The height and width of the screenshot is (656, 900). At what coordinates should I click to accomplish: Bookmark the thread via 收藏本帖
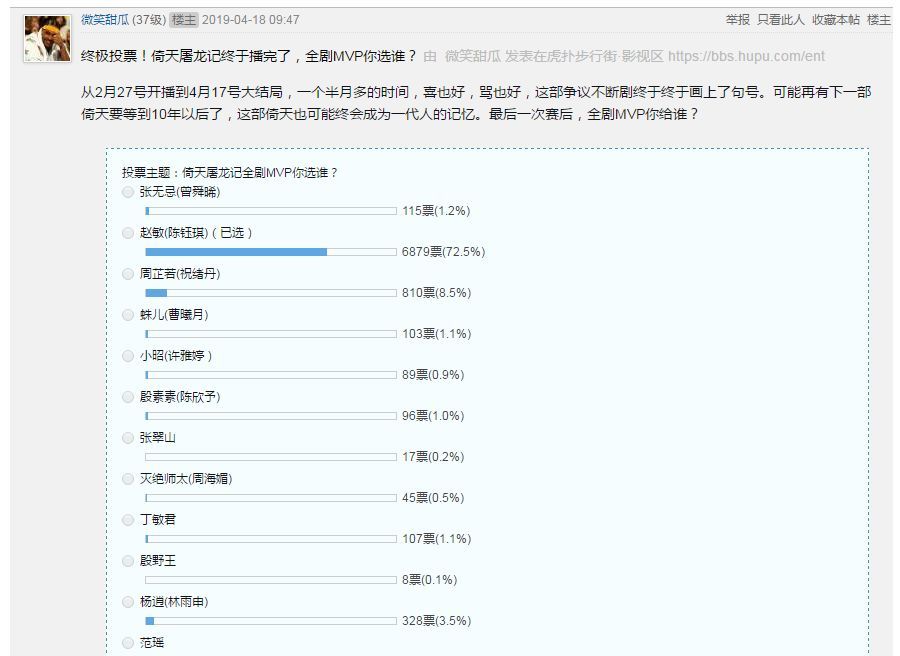(836, 20)
